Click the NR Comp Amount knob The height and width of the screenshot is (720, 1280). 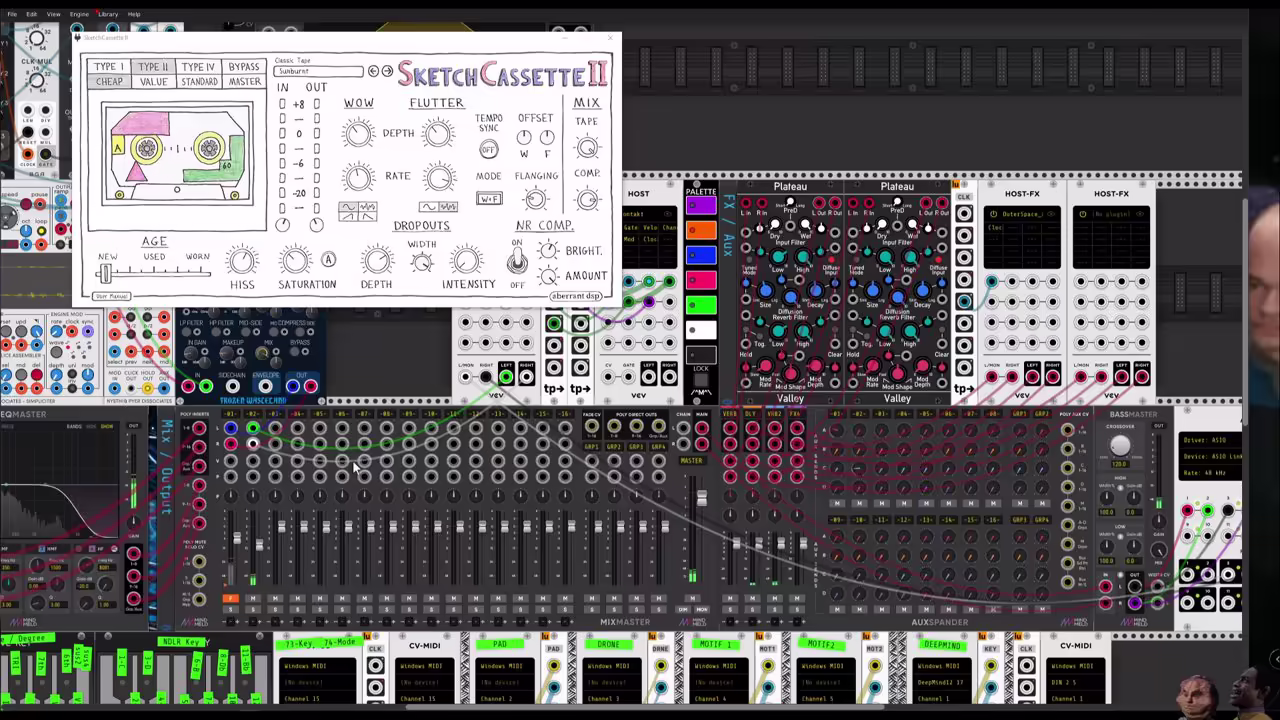coord(548,276)
